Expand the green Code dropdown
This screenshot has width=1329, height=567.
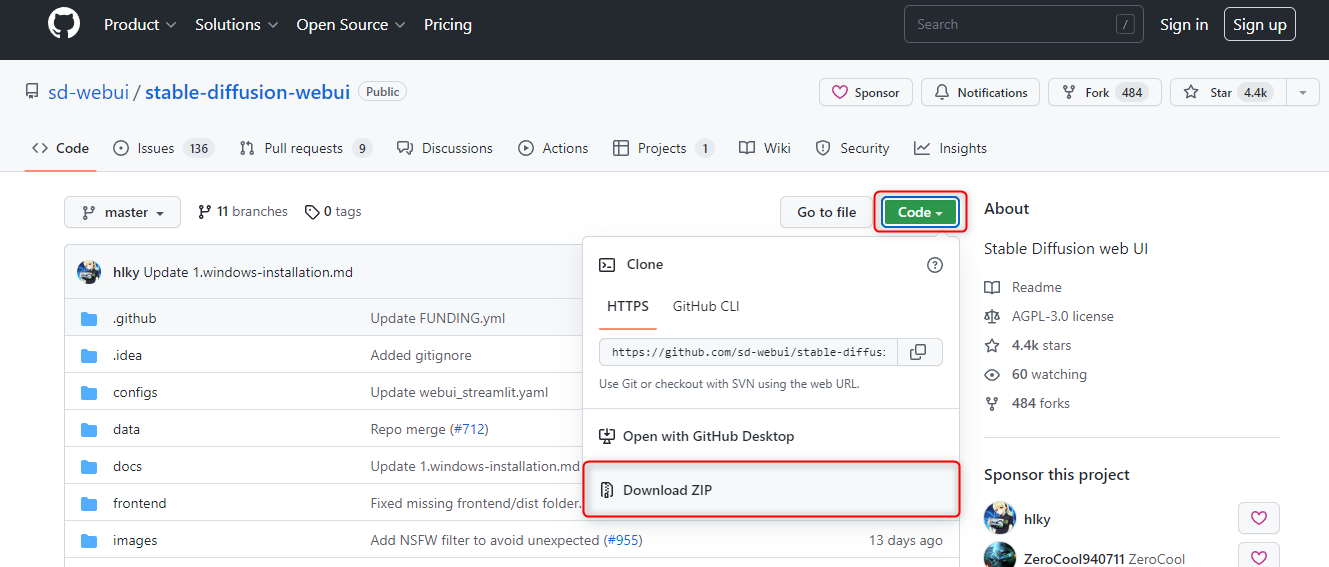click(x=920, y=212)
